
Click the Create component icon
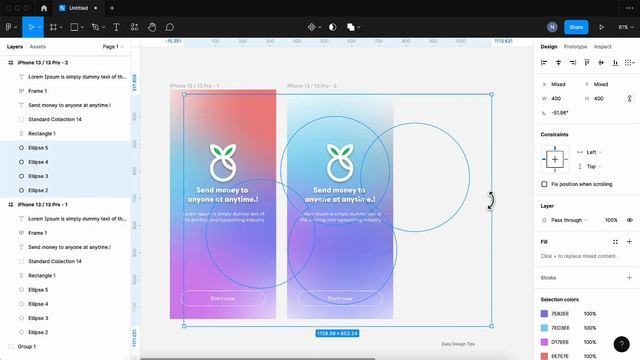tap(312, 27)
